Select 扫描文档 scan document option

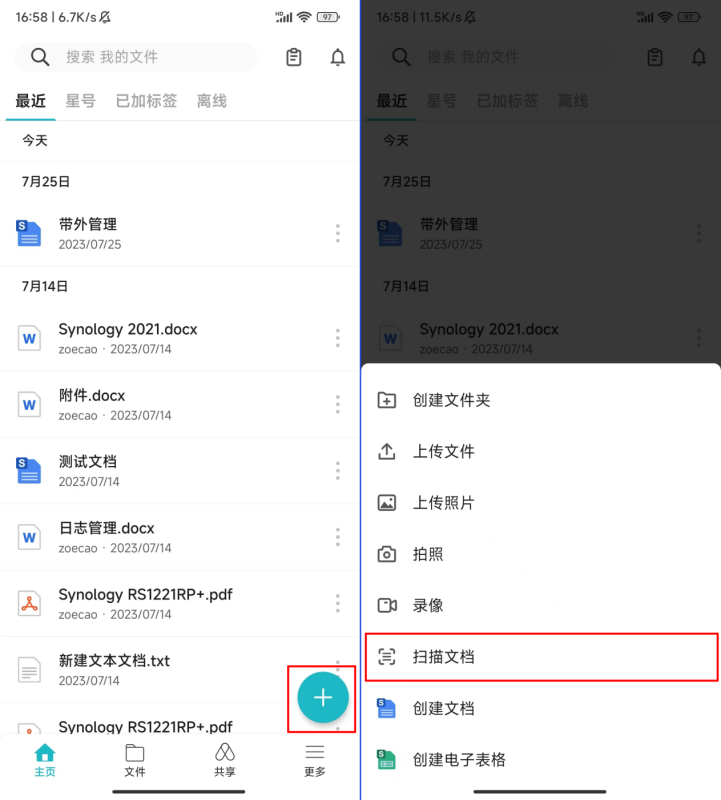pyautogui.click(x=541, y=657)
